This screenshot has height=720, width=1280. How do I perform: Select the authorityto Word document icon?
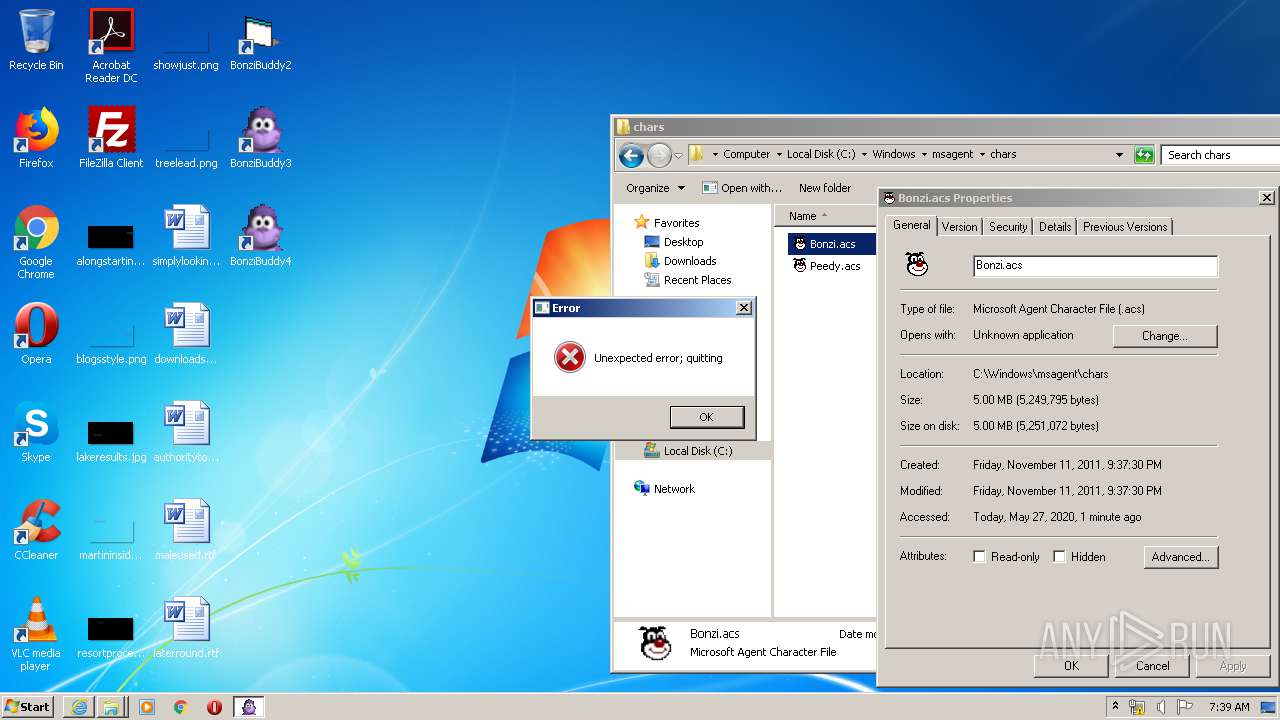click(x=186, y=432)
